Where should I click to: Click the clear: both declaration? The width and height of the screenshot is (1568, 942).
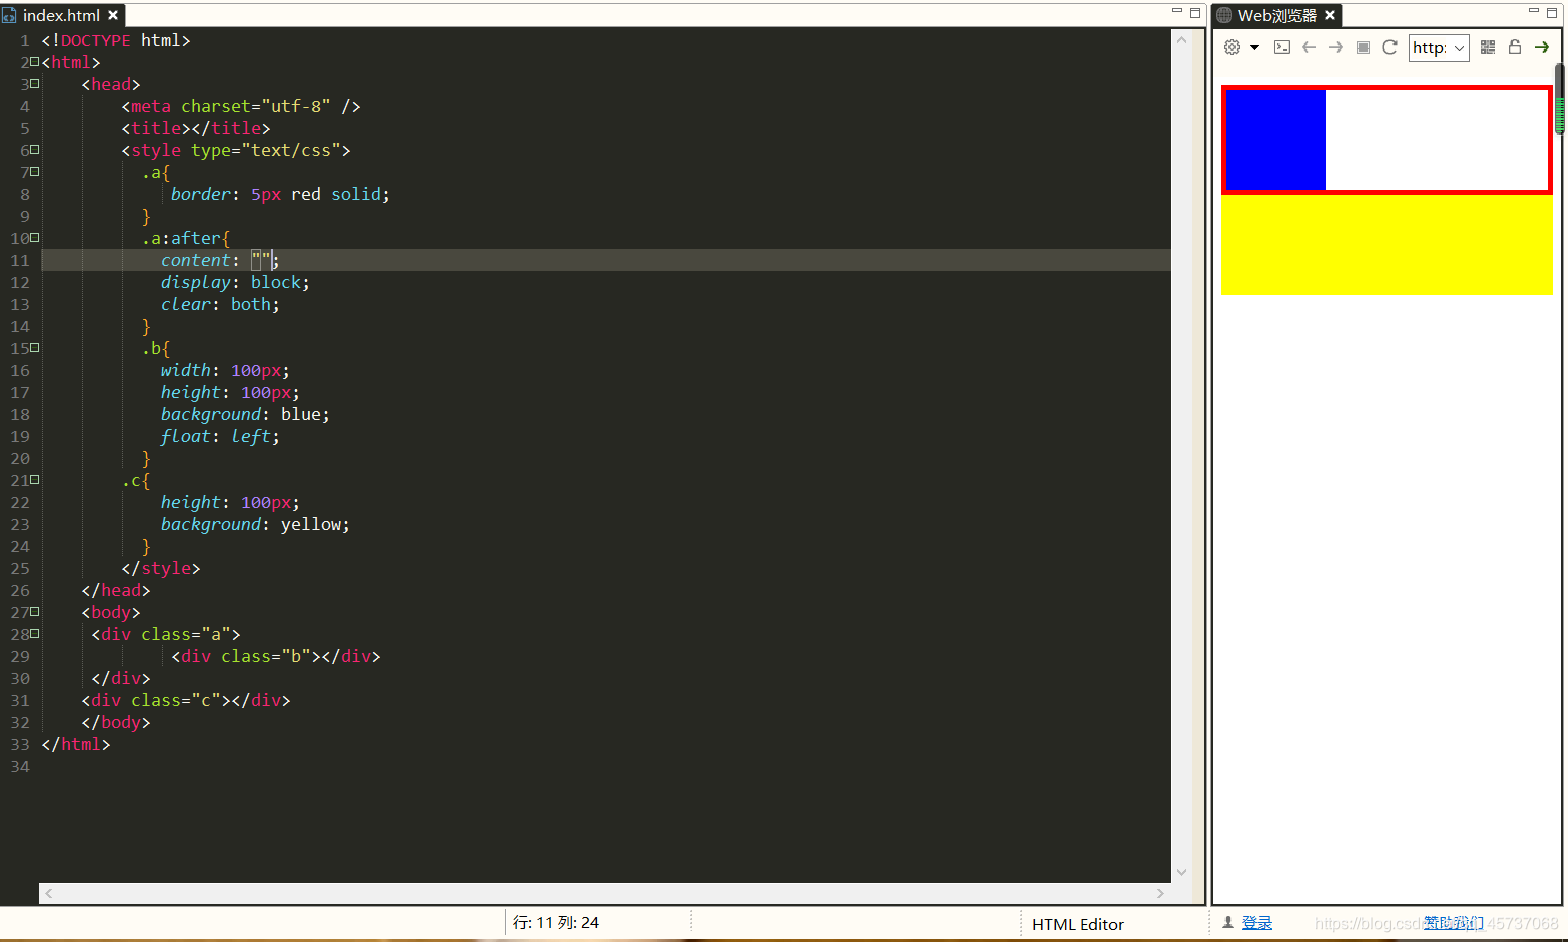(220, 304)
